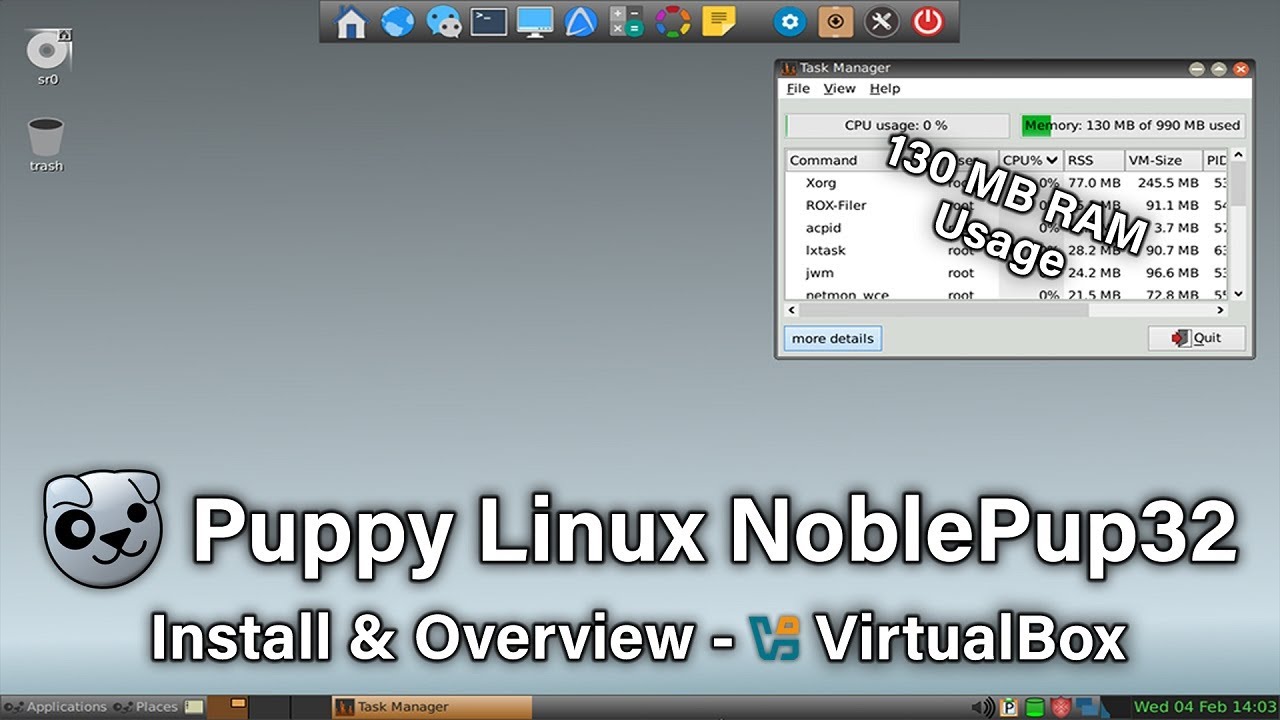
Task: Select the acpid process row
Action: pyautogui.click(x=1007, y=228)
